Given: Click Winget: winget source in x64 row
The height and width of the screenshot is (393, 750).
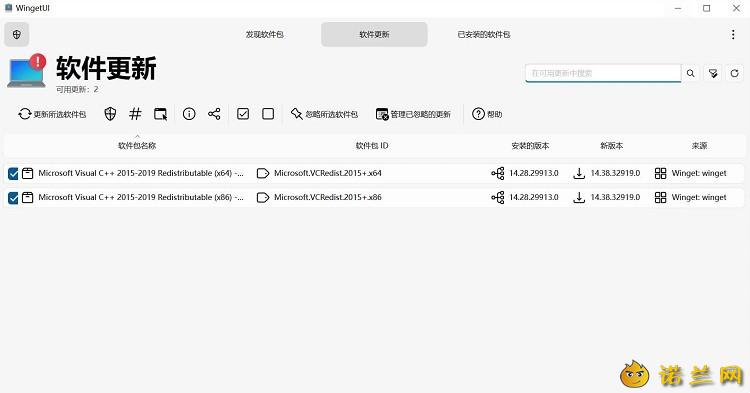Looking at the screenshot, I should [x=699, y=173].
